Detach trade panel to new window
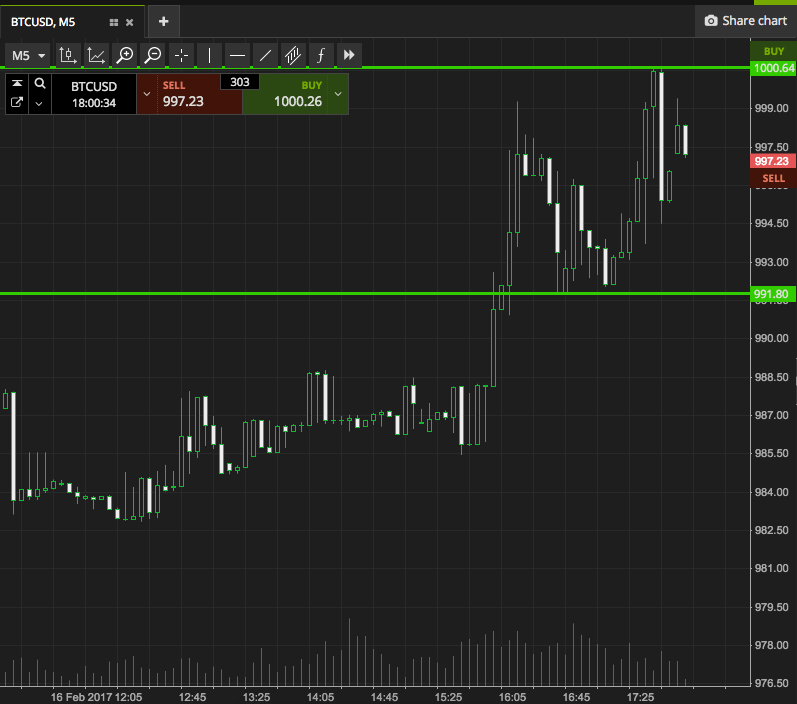This screenshot has width=797, height=704. [17, 103]
